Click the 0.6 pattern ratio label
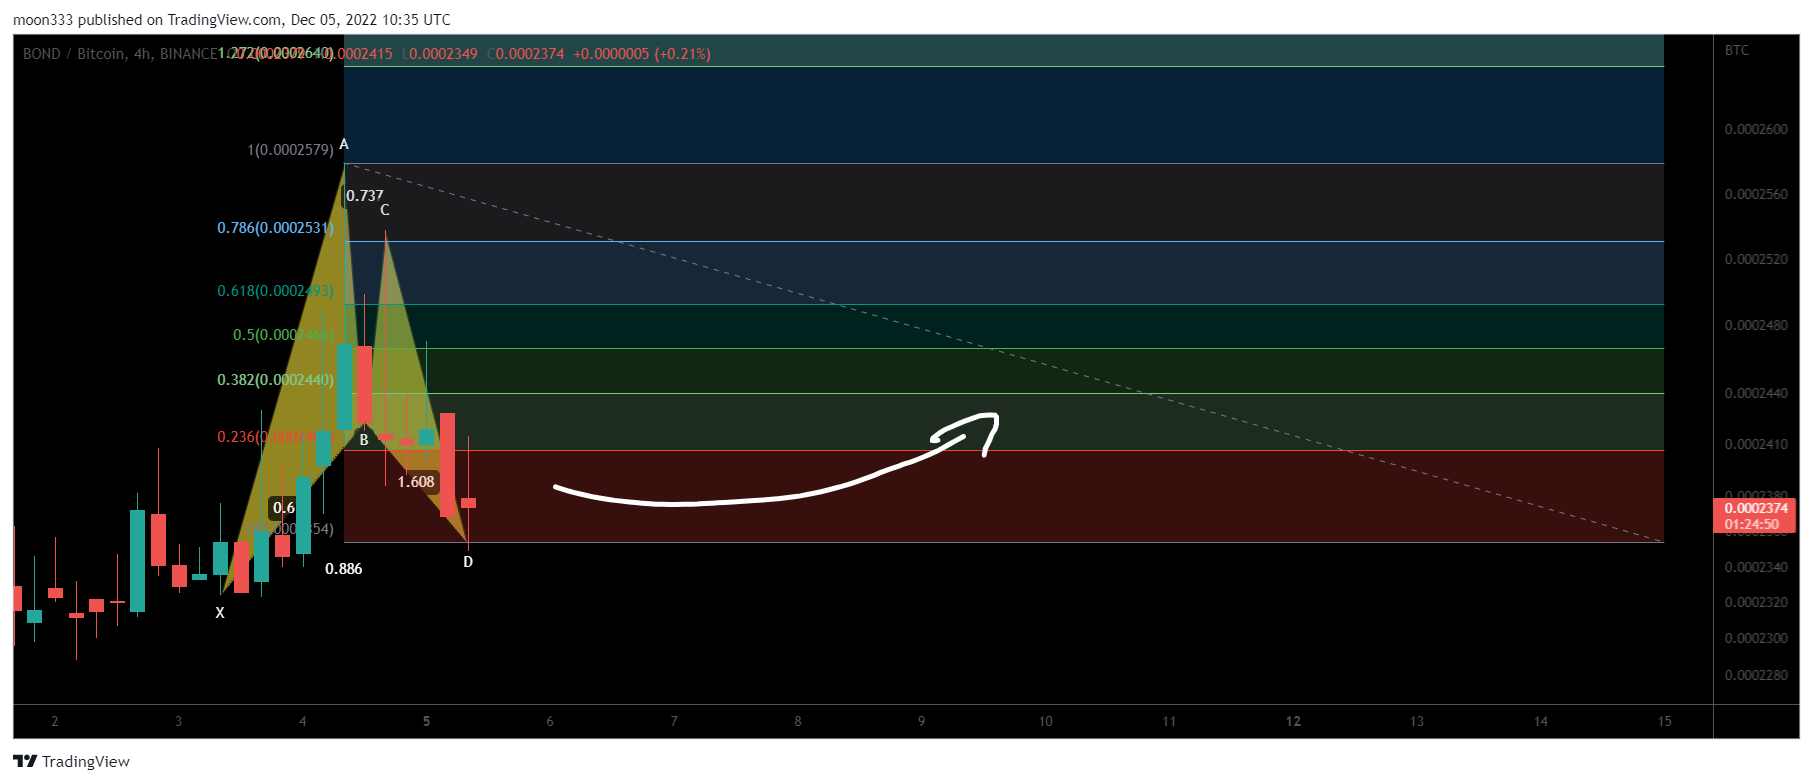 (284, 508)
